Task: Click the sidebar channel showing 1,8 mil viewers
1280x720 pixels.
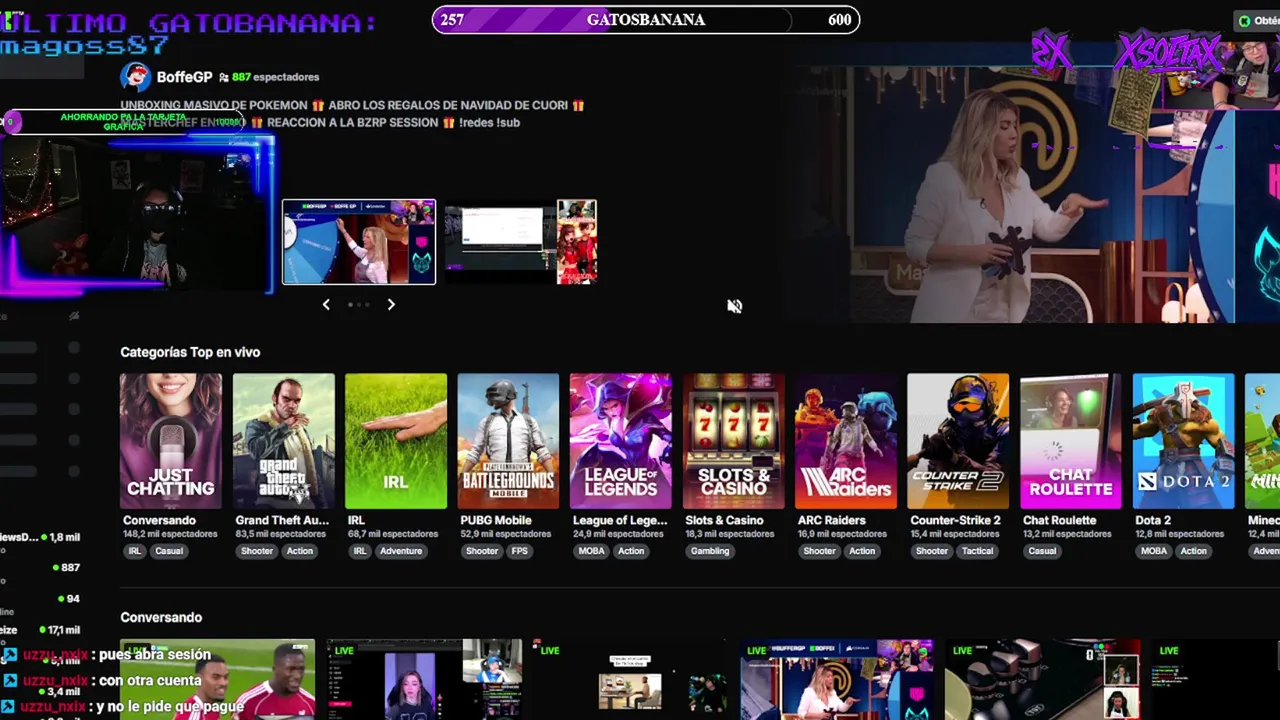Action: (40, 537)
